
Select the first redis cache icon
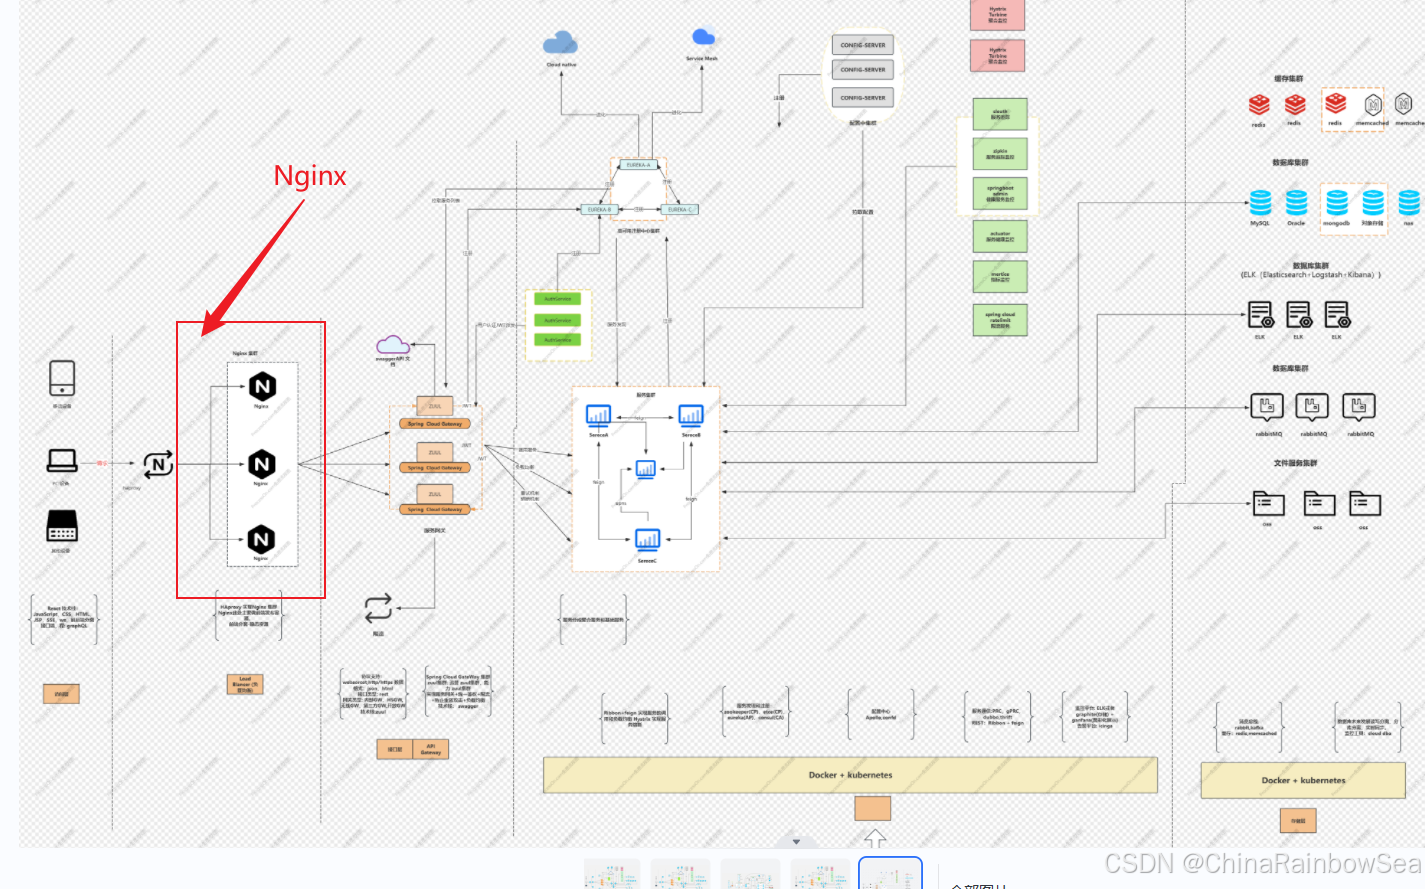pyautogui.click(x=1259, y=105)
